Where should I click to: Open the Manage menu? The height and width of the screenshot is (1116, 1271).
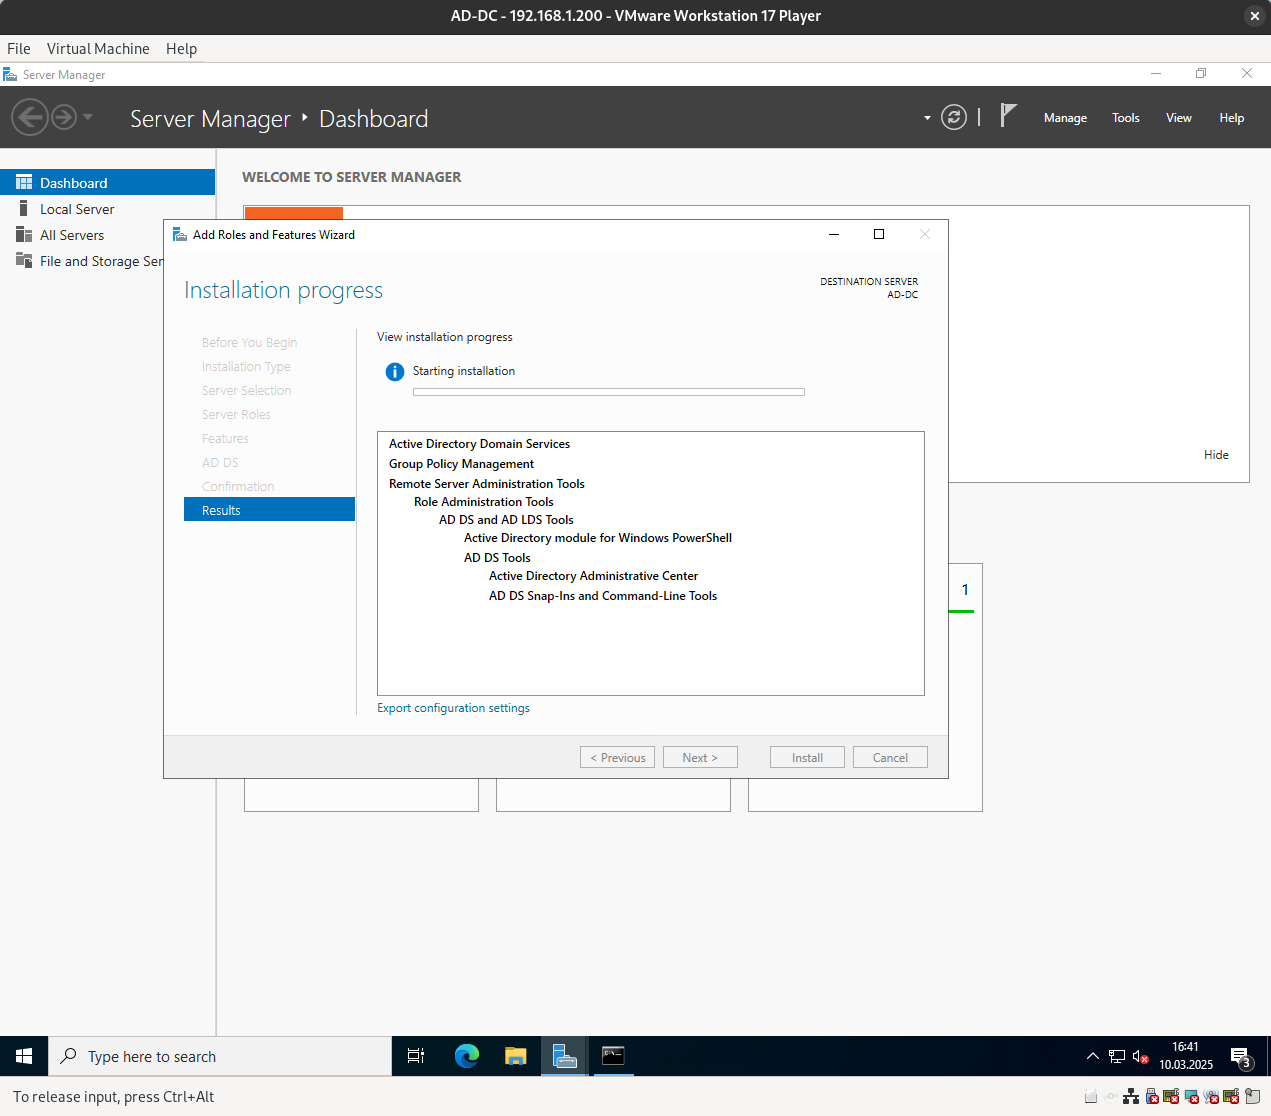coord(1065,118)
